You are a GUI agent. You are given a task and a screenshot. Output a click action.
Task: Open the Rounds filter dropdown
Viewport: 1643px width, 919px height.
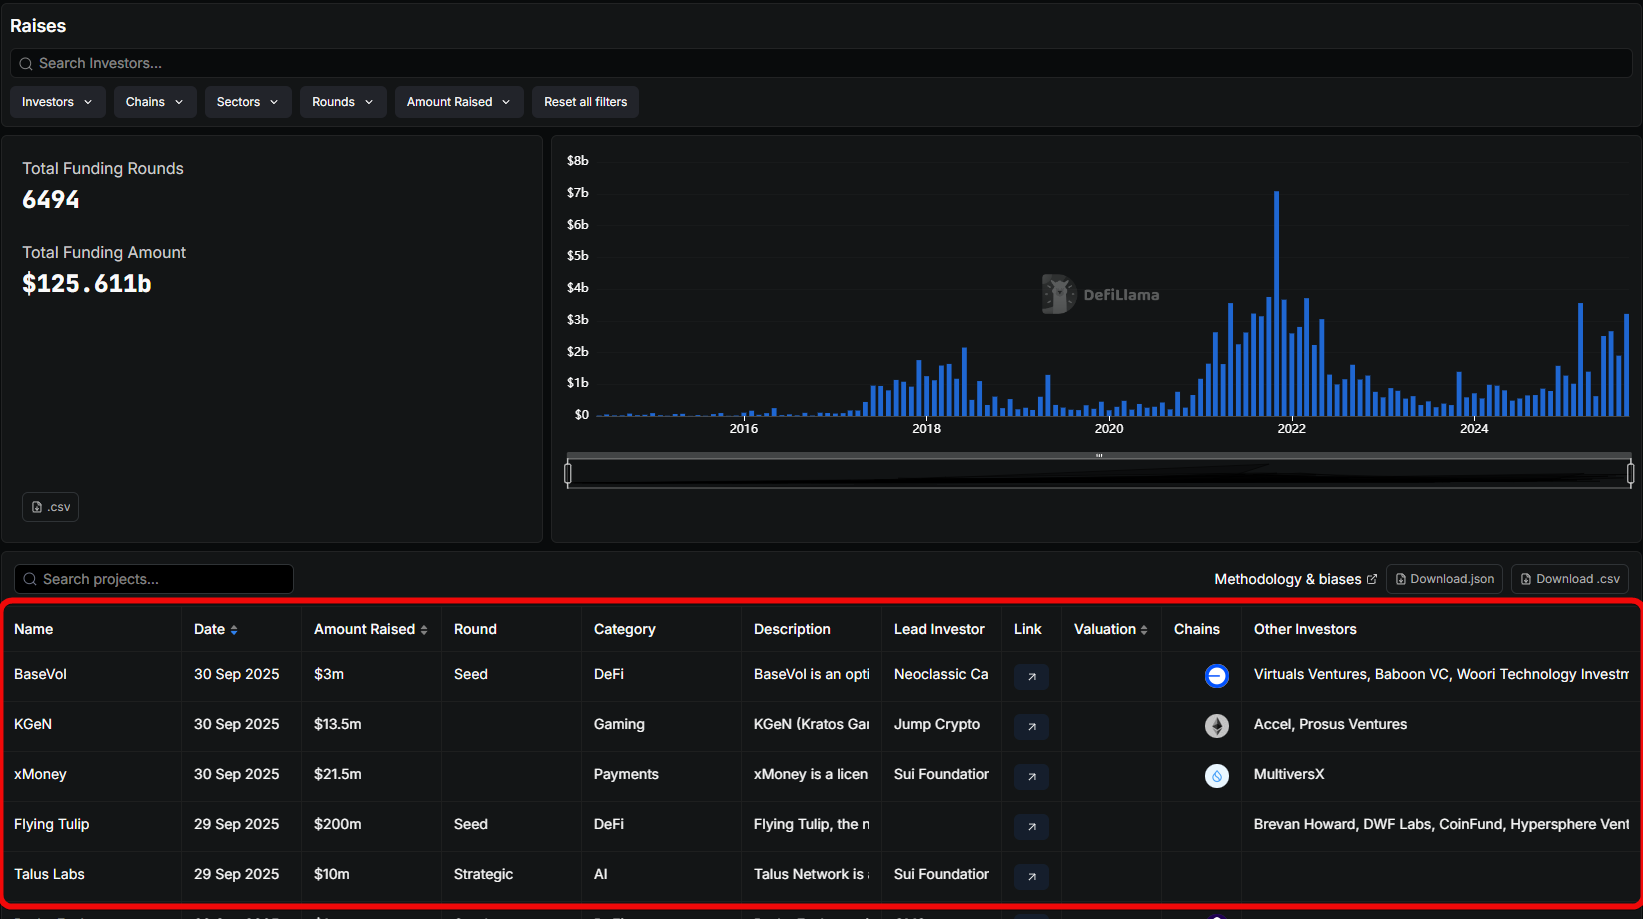click(x=342, y=102)
